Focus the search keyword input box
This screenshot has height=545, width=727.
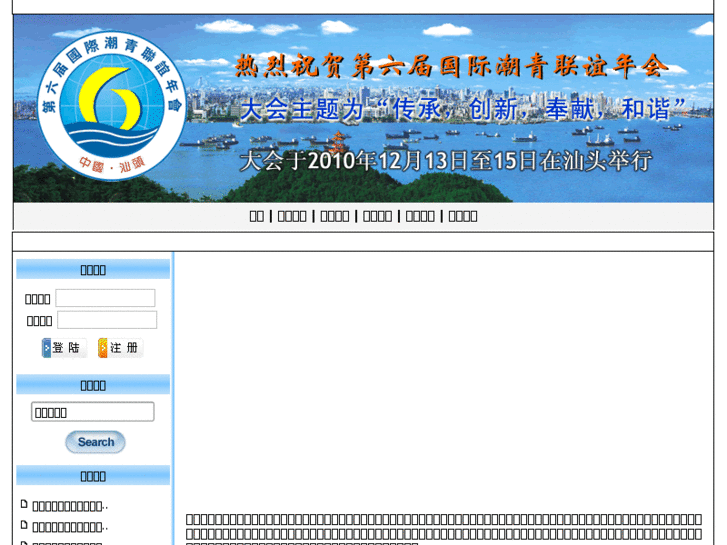[x=93, y=412]
